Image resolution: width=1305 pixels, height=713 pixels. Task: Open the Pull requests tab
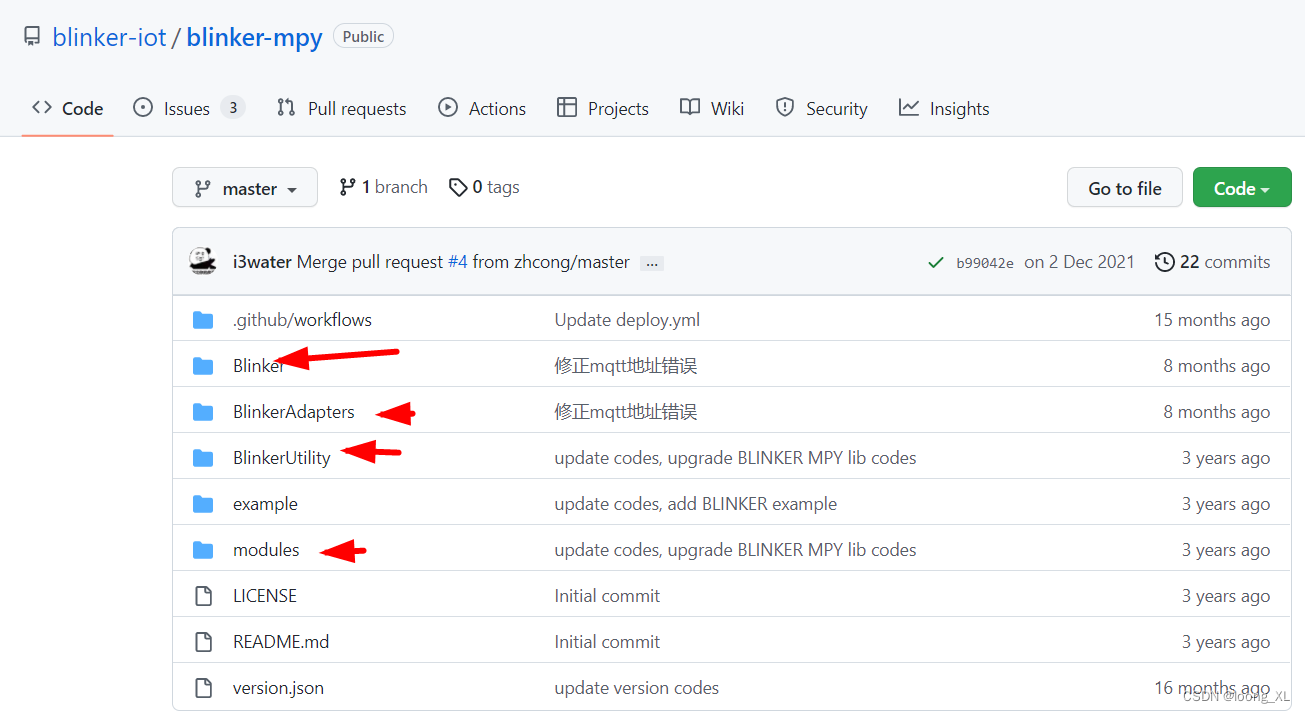[x=341, y=108]
